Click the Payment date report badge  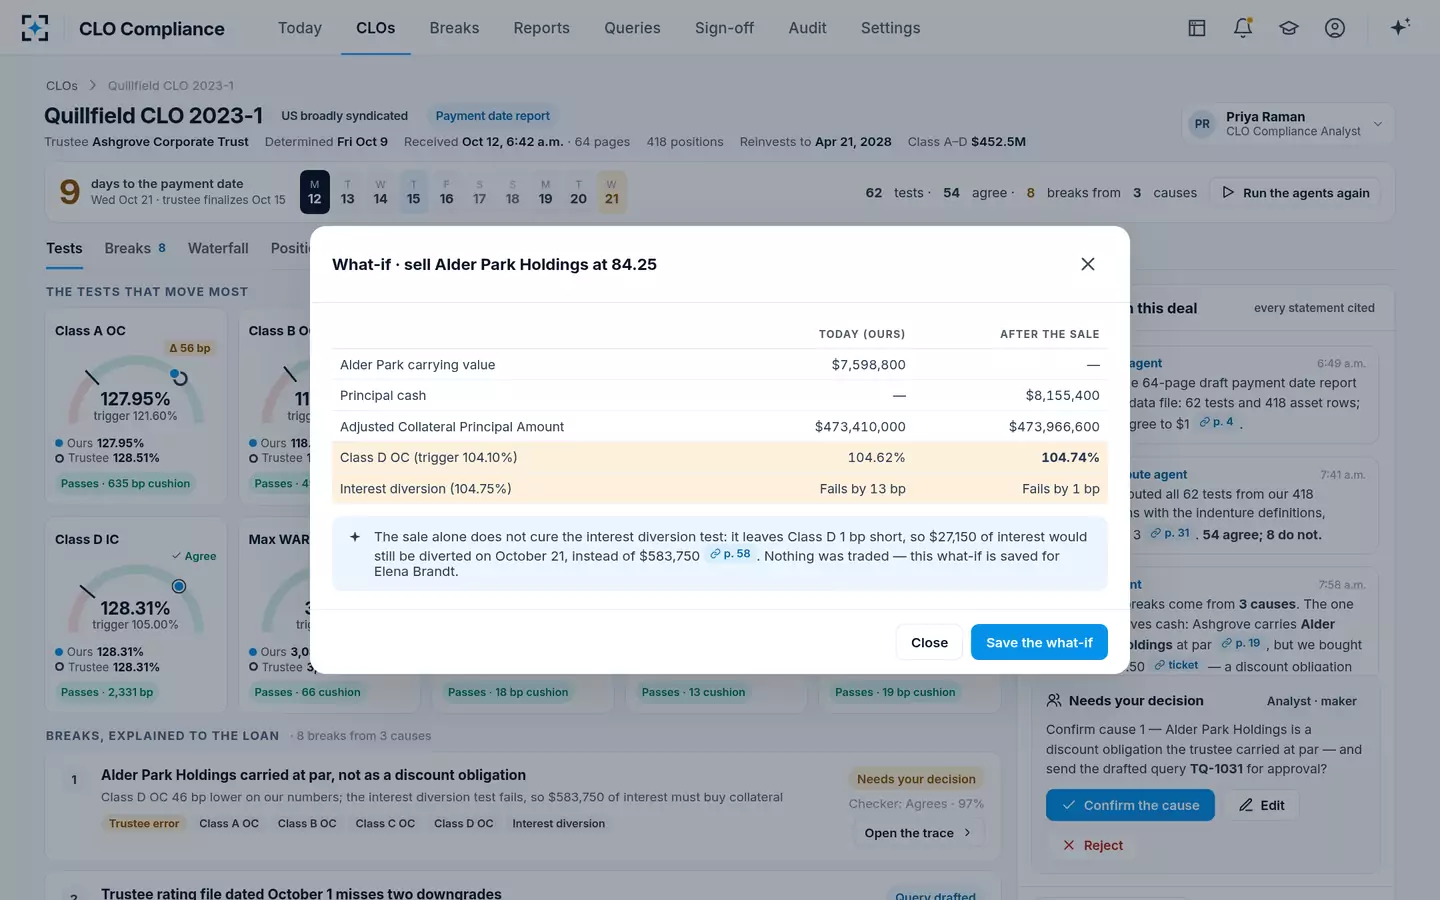coord(493,116)
